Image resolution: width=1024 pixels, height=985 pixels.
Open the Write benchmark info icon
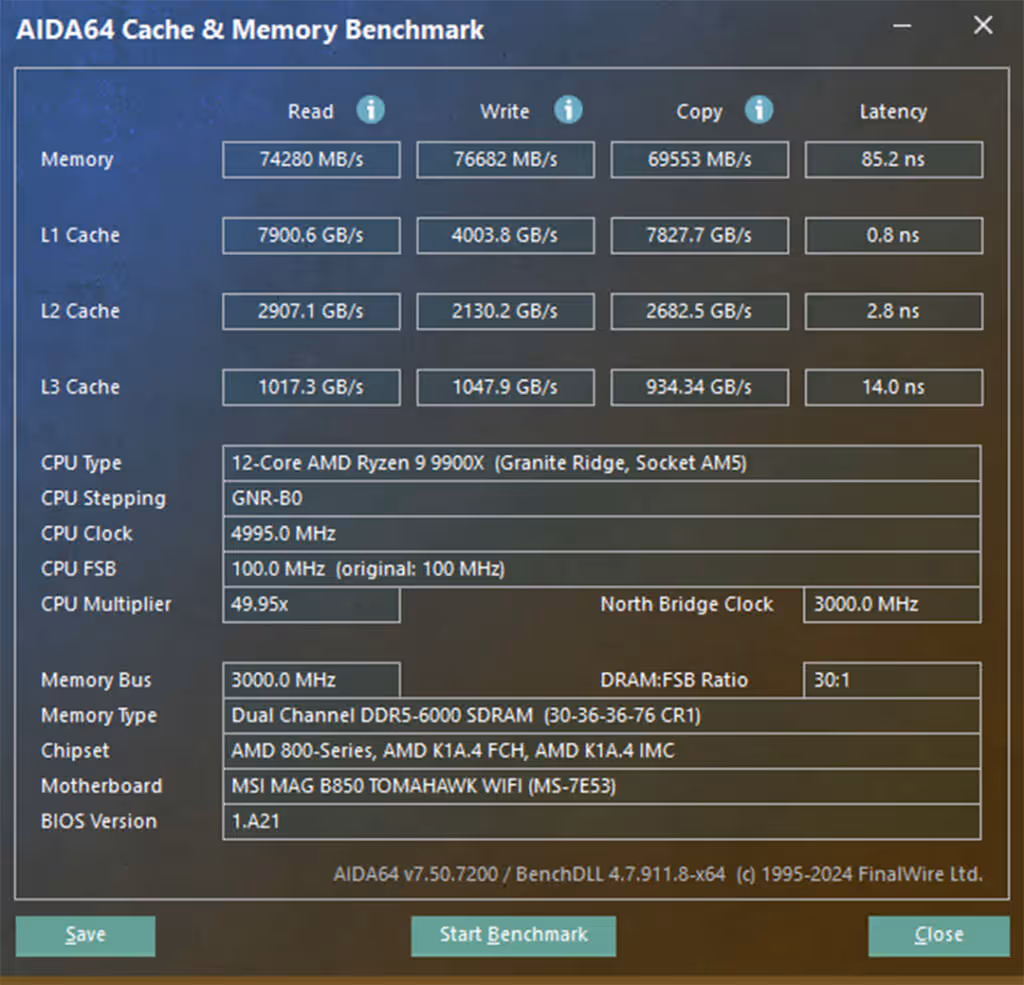[x=569, y=111]
